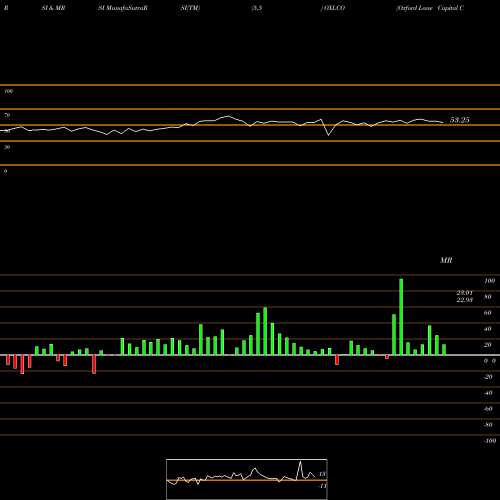The width and height of the screenshot is (500, 500).
Task: Click the RSI axis label 100
Action: (9, 91)
